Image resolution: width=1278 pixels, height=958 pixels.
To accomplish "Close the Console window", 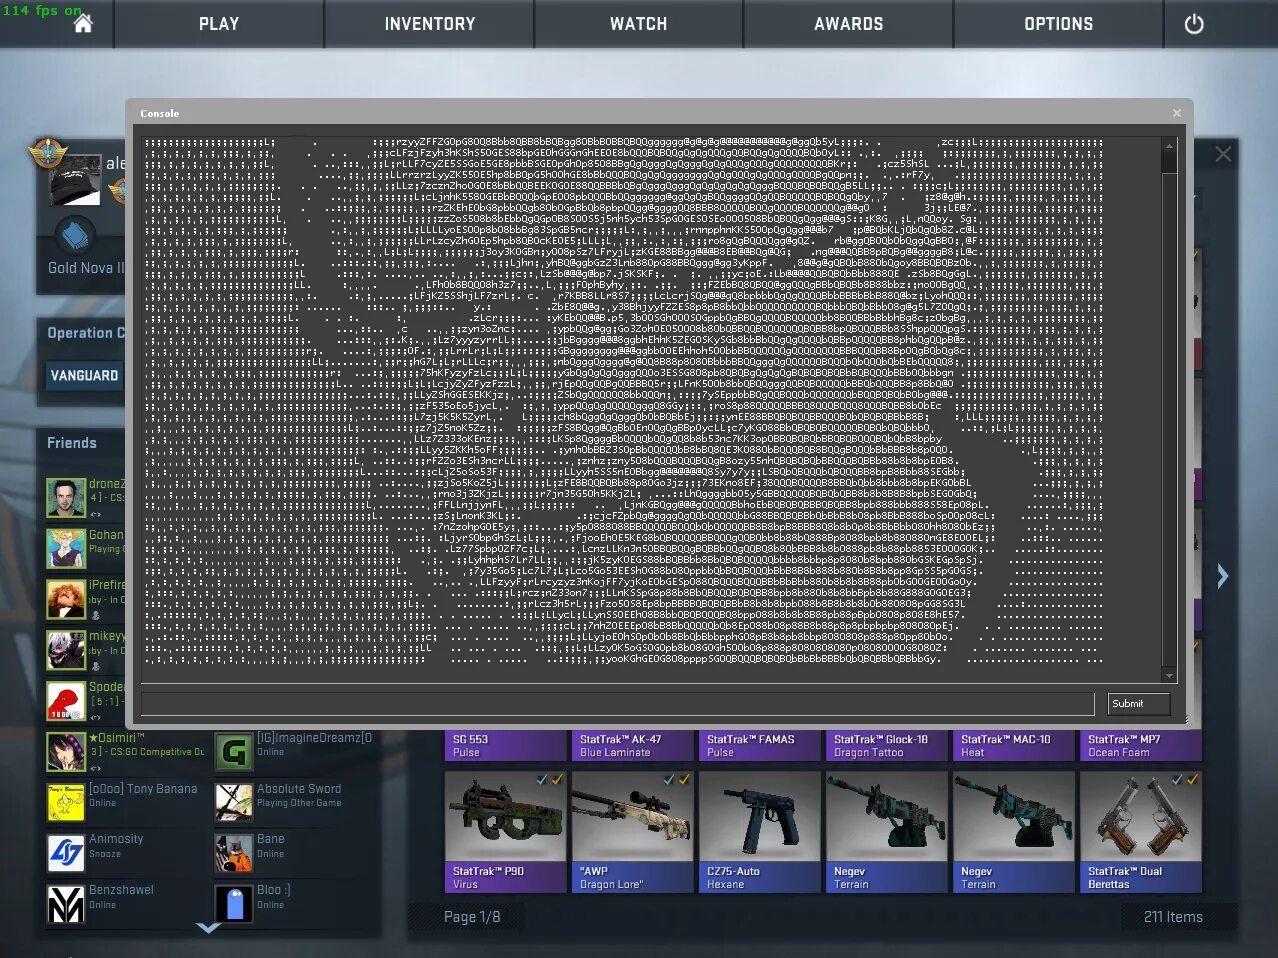I will [x=1177, y=113].
